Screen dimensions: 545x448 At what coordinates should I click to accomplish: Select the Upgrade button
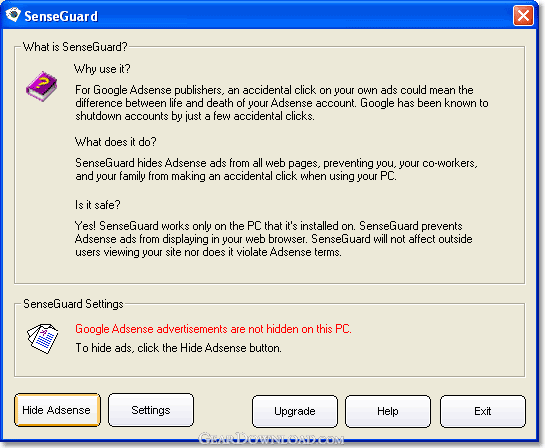295,411
